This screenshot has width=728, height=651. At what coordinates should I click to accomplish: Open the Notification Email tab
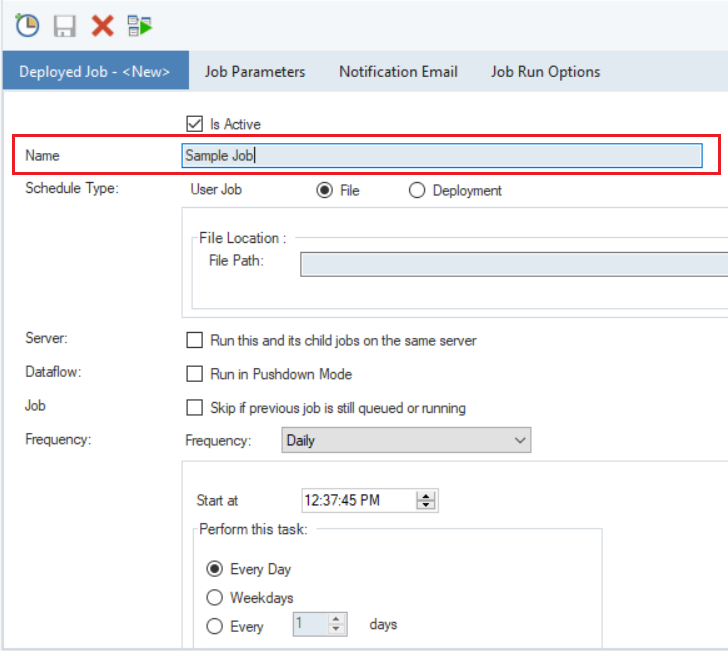point(398,72)
